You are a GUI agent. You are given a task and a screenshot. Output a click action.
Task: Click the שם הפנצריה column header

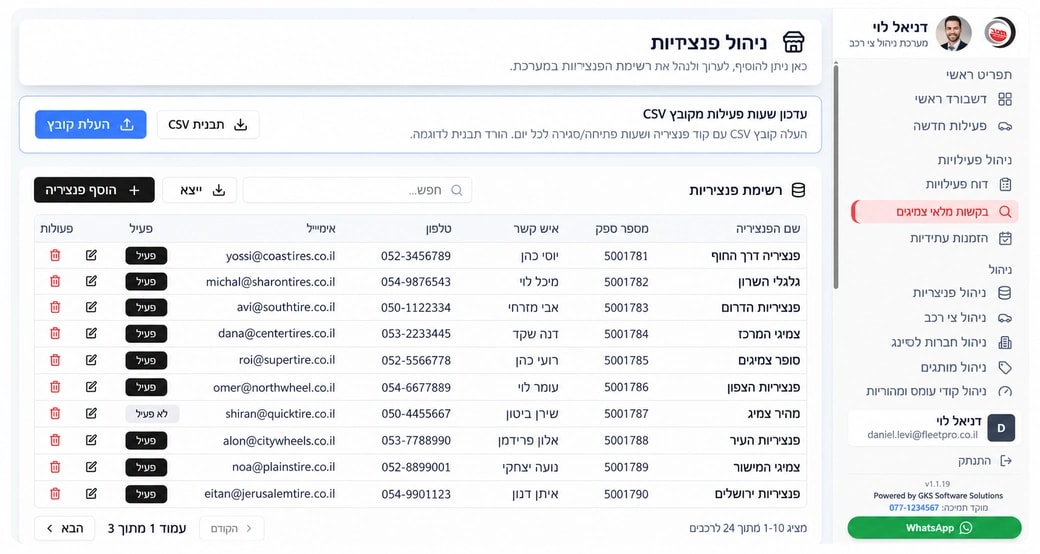[x=767, y=228]
